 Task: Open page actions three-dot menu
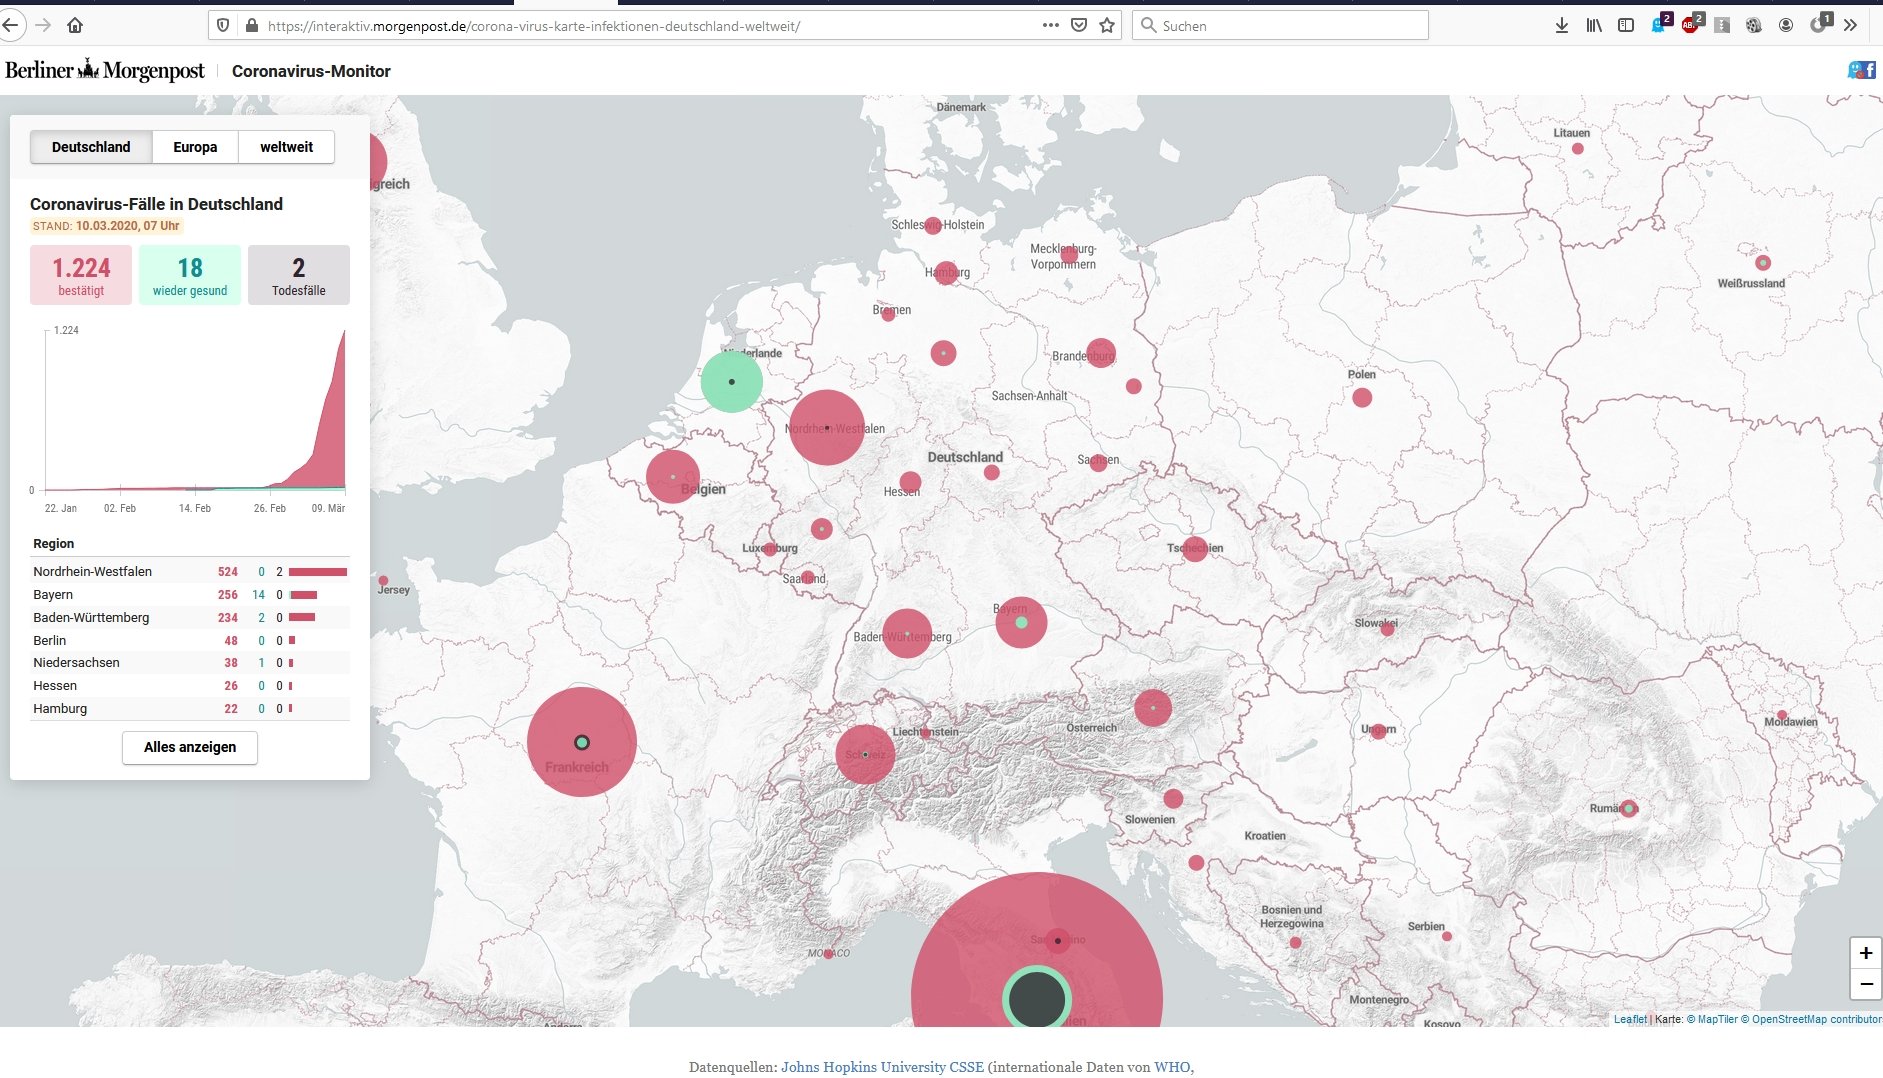click(x=1050, y=25)
